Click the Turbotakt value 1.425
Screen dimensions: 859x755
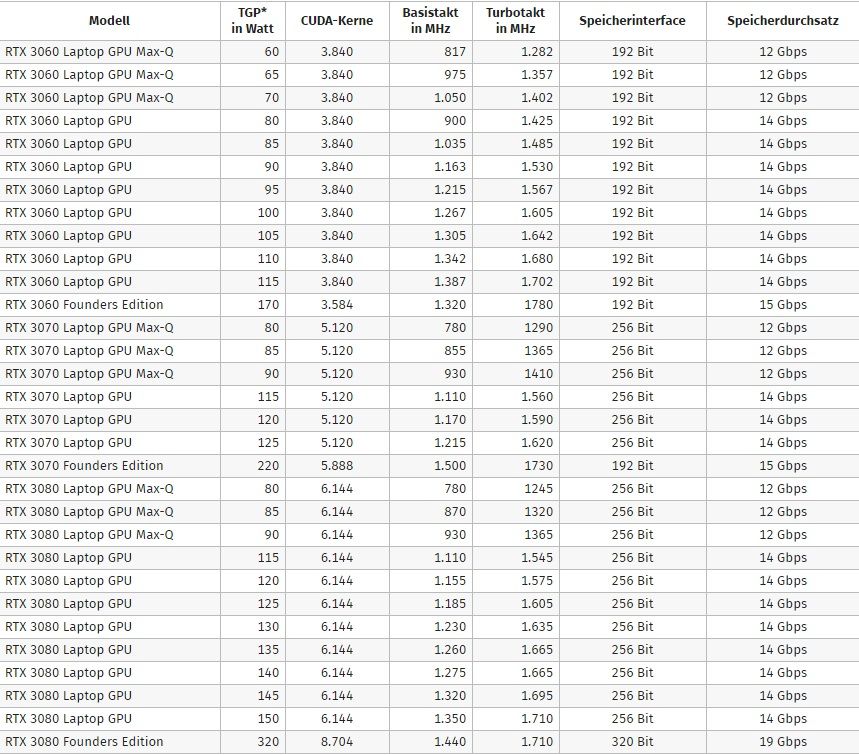click(537, 121)
